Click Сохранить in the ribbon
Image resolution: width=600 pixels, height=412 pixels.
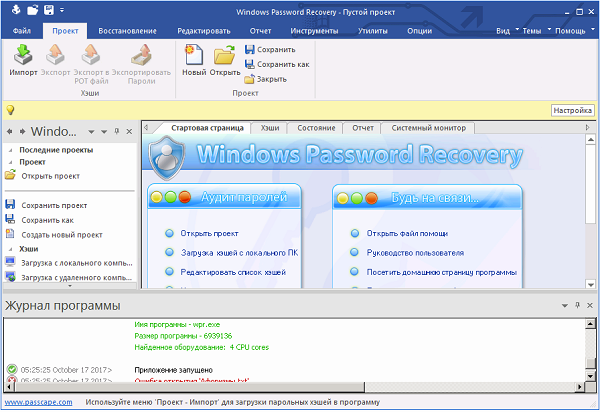click(x=270, y=49)
